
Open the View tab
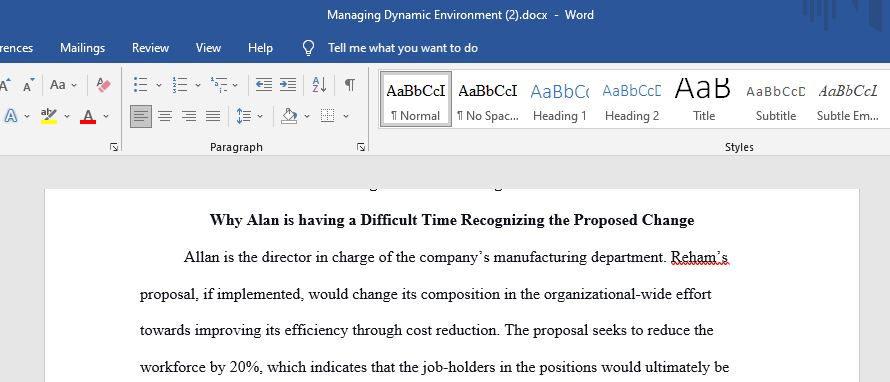pyautogui.click(x=208, y=48)
